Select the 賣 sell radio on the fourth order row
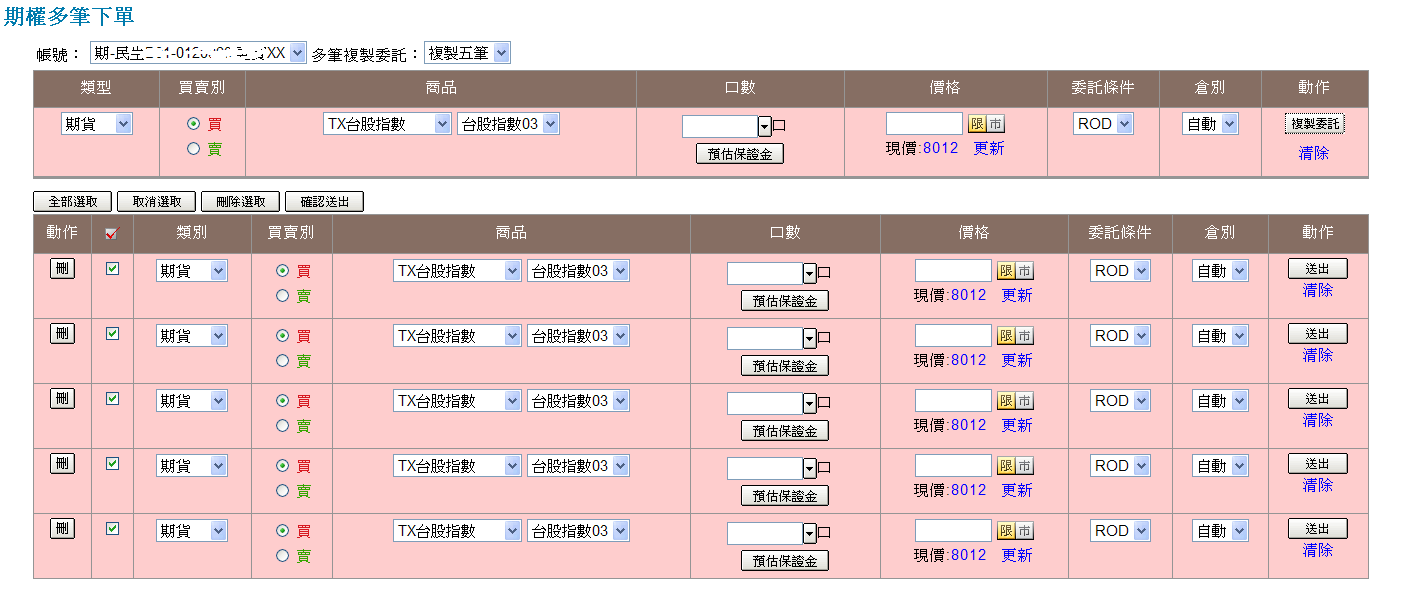Screen dimensions: 1401x594 [282, 491]
